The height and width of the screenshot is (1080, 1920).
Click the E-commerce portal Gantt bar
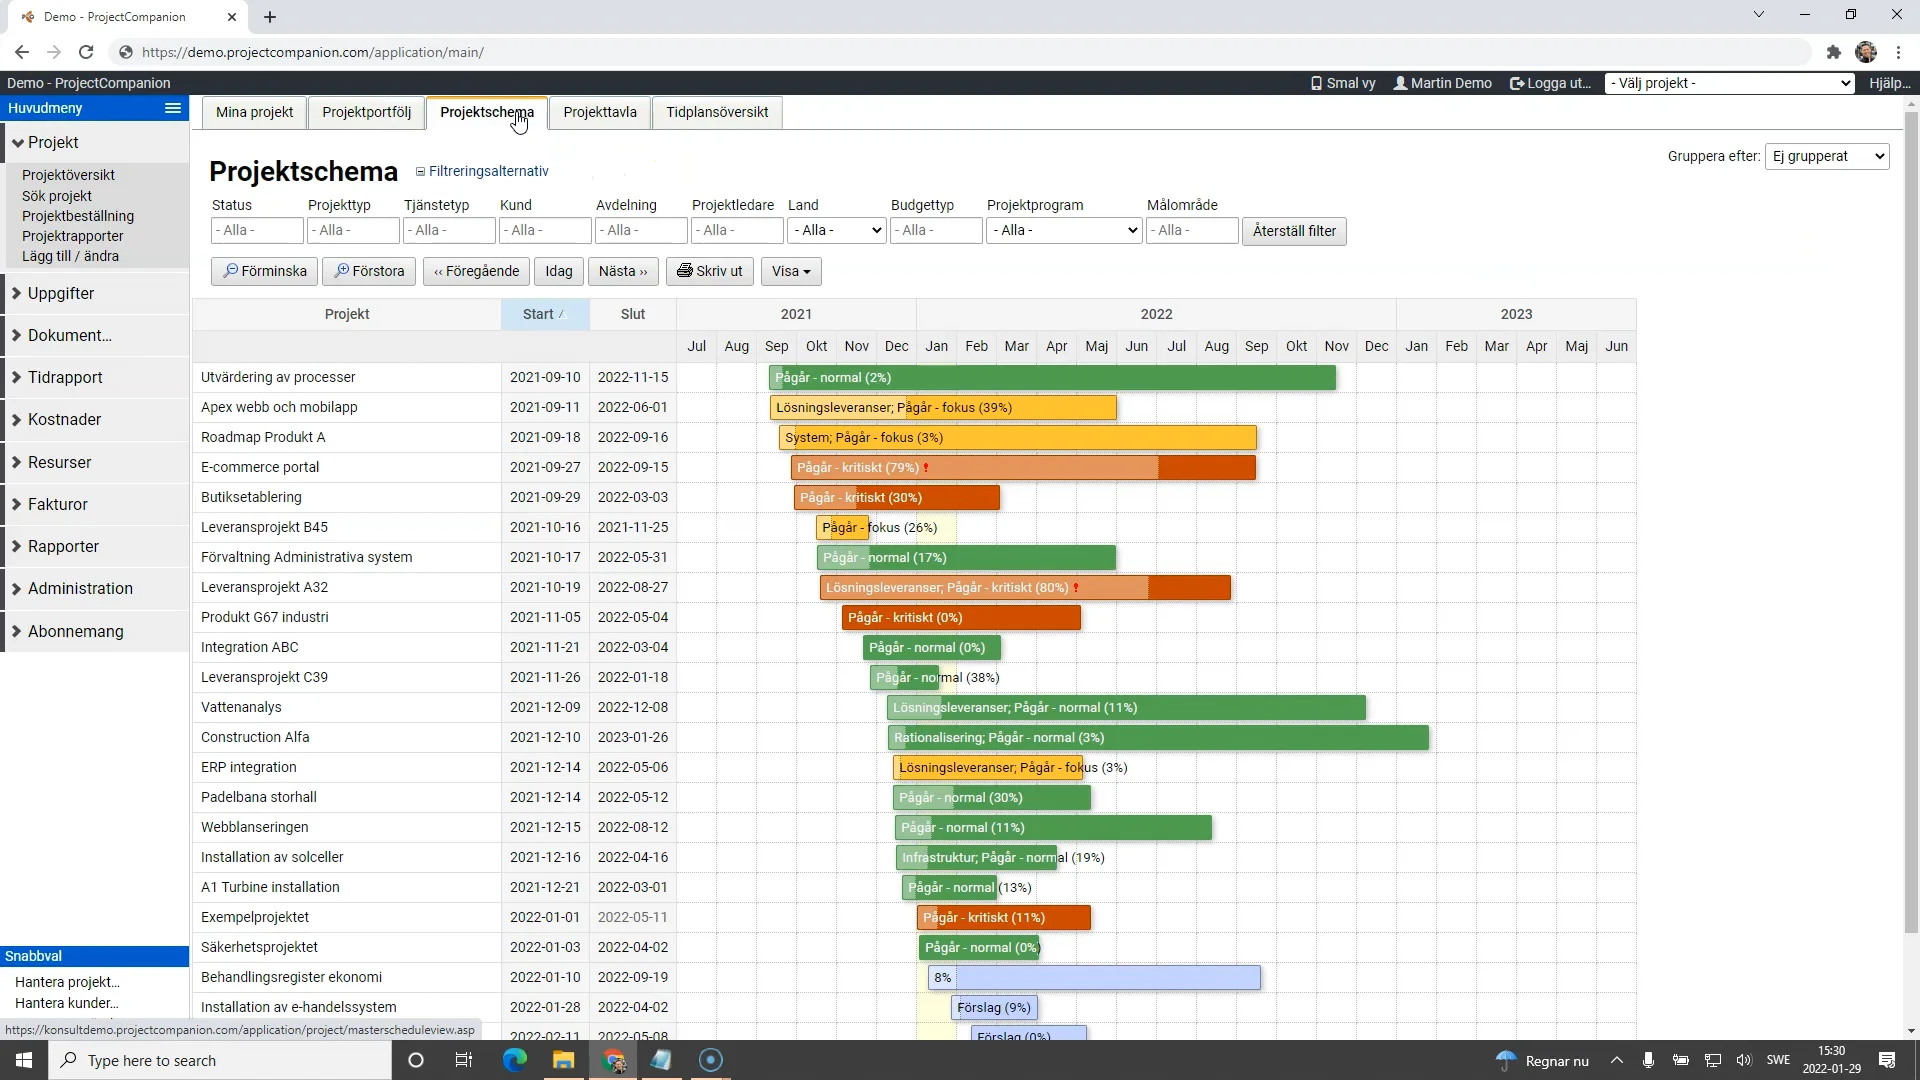1023,467
